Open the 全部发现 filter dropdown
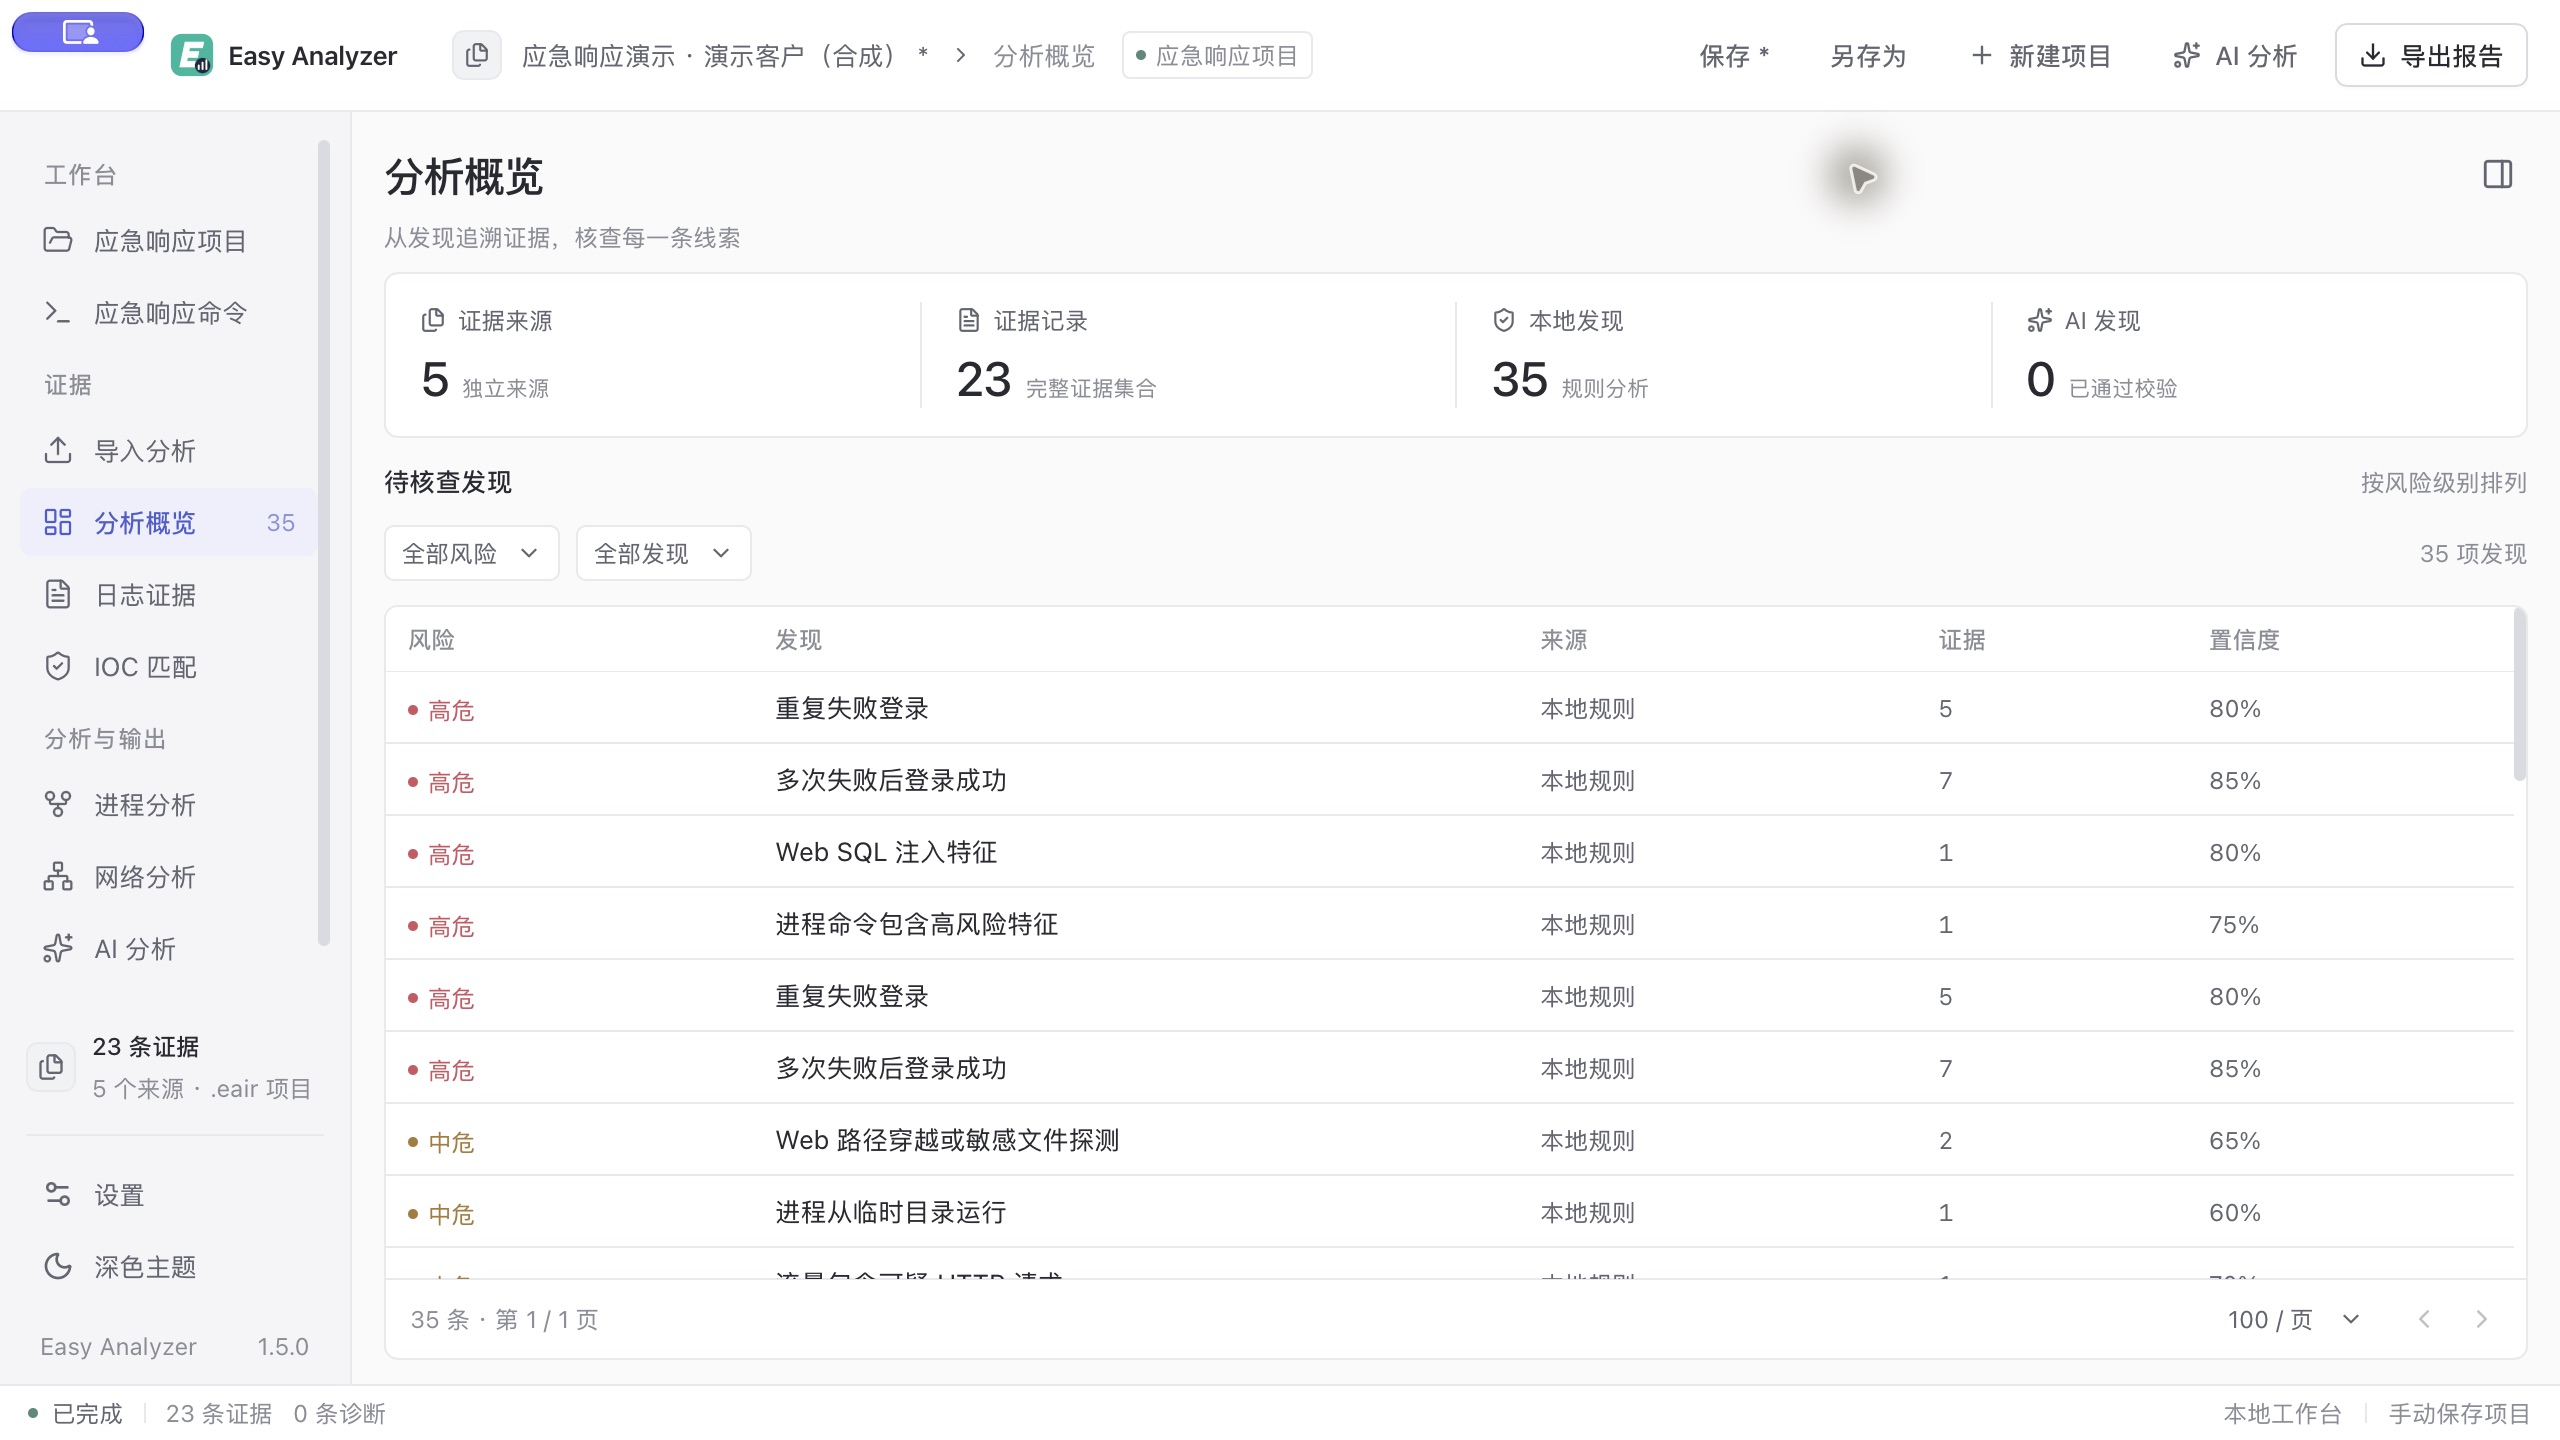2560x1440 pixels. 663,553
